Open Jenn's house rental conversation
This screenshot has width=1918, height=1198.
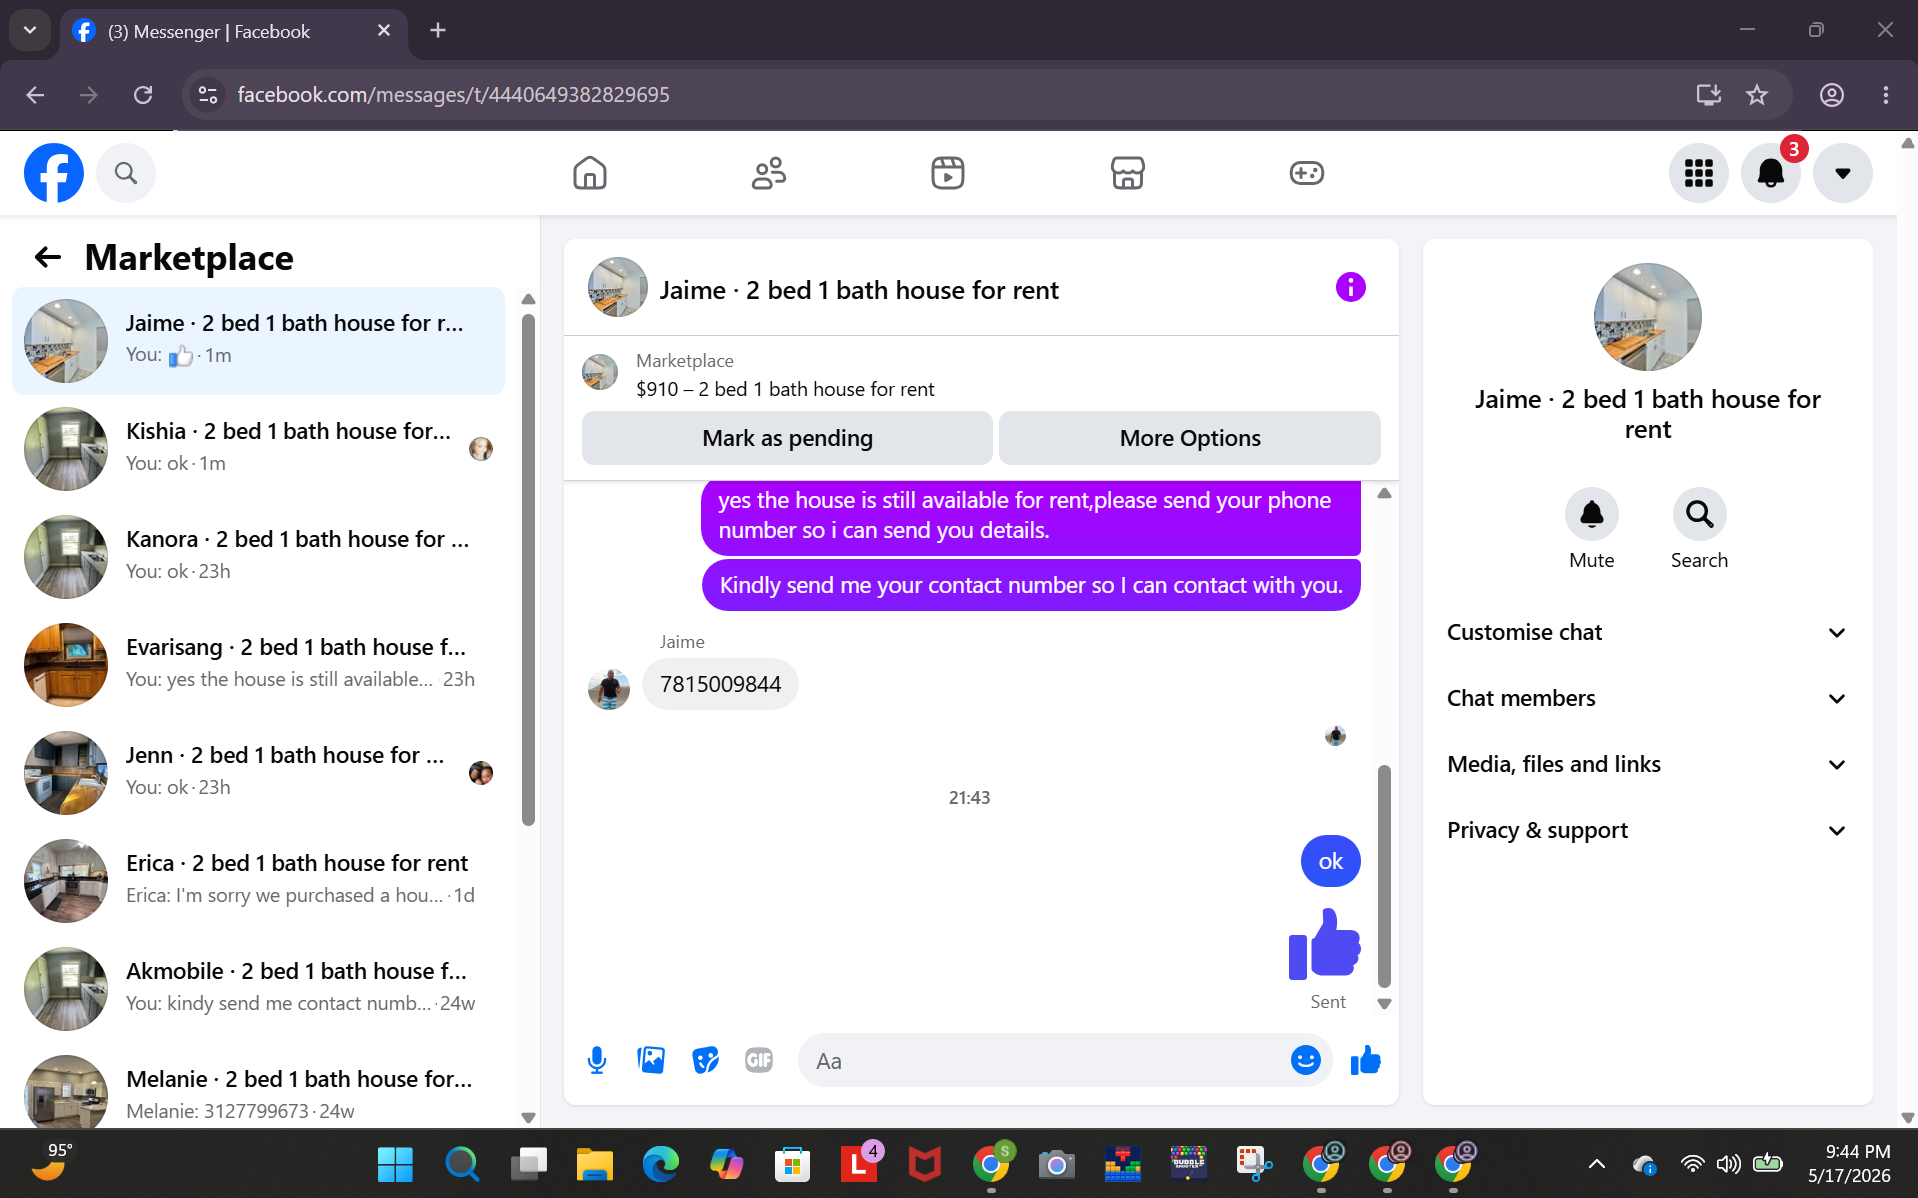(x=258, y=773)
